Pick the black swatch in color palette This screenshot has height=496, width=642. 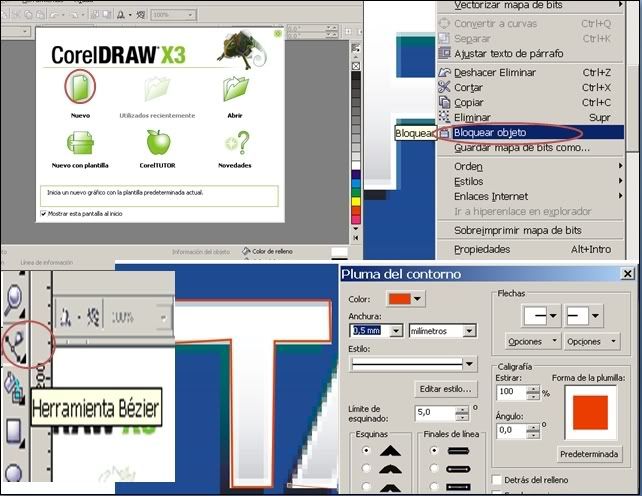pyautogui.click(x=356, y=76)
